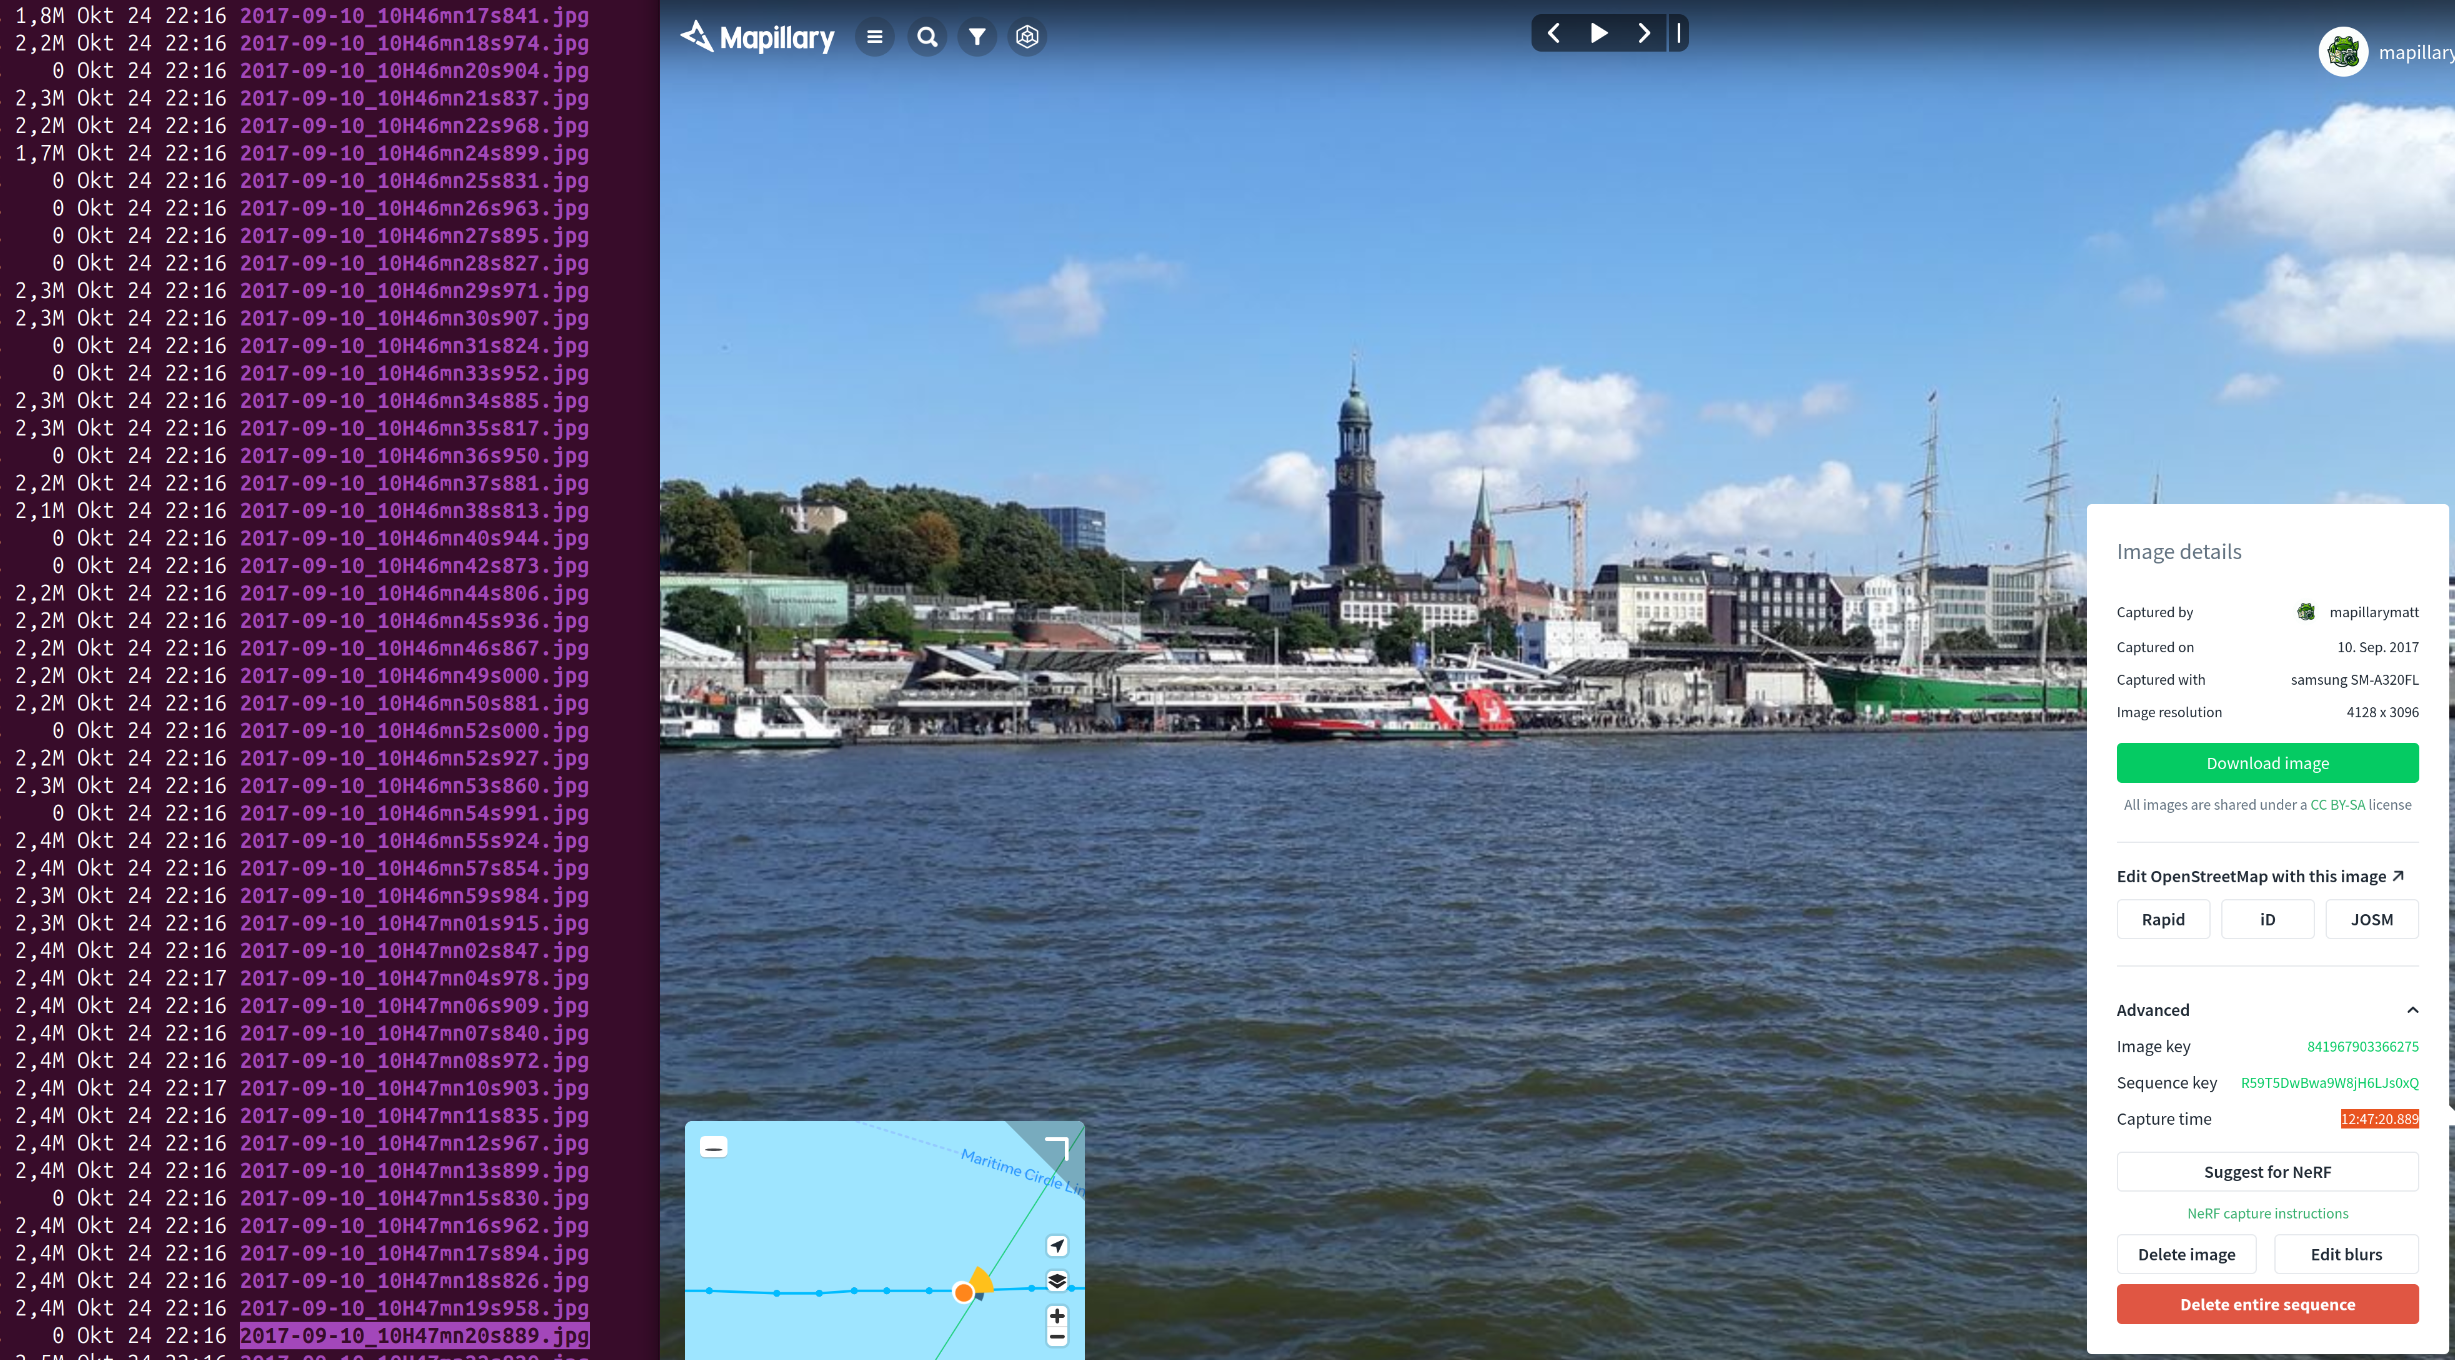Delete entire sequence

click(2267, 1305)
